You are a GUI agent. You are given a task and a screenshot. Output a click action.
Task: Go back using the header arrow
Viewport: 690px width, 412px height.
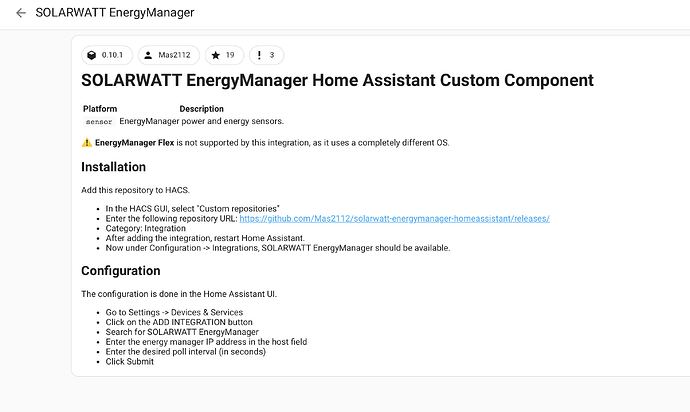click(x=21, y=13)
